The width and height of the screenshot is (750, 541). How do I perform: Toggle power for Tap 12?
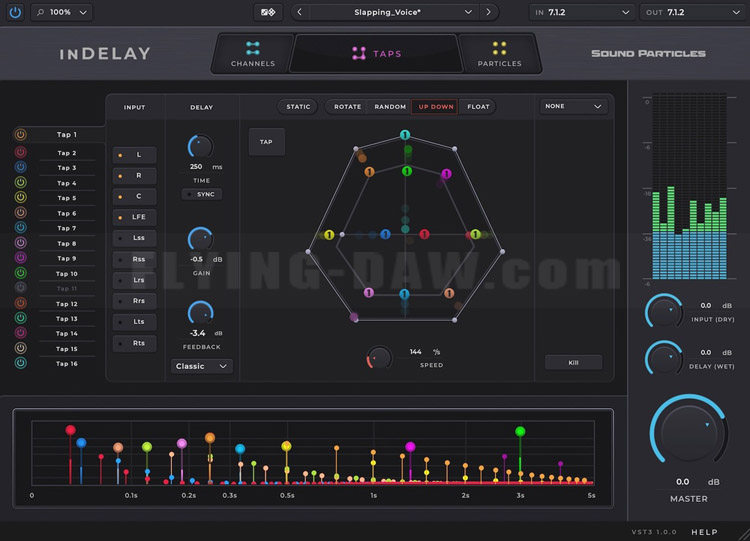(20, 303)
